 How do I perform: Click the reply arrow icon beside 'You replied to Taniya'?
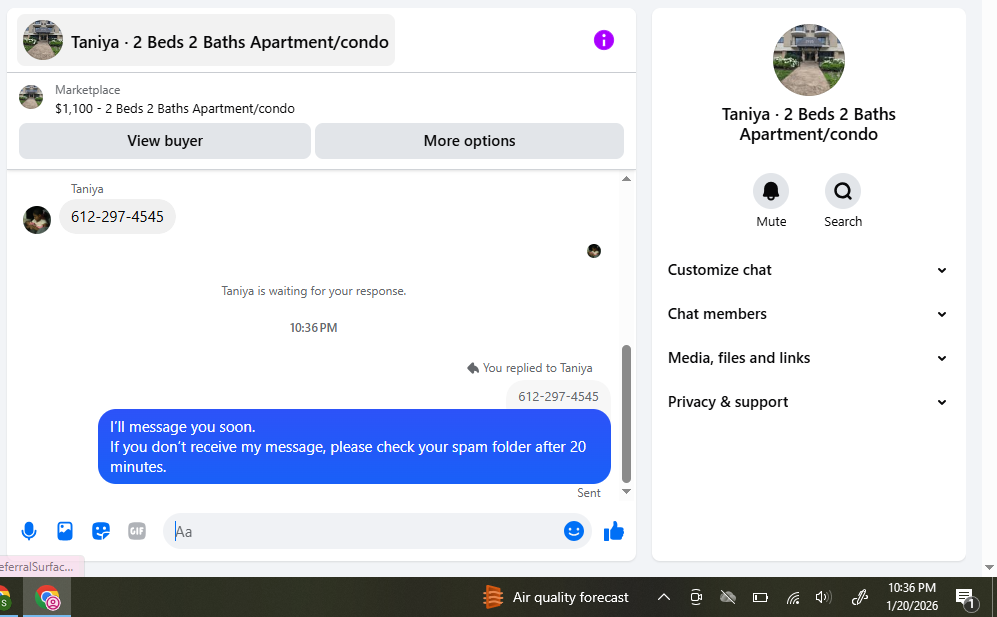pyautogui.click(x=472, y=368)
